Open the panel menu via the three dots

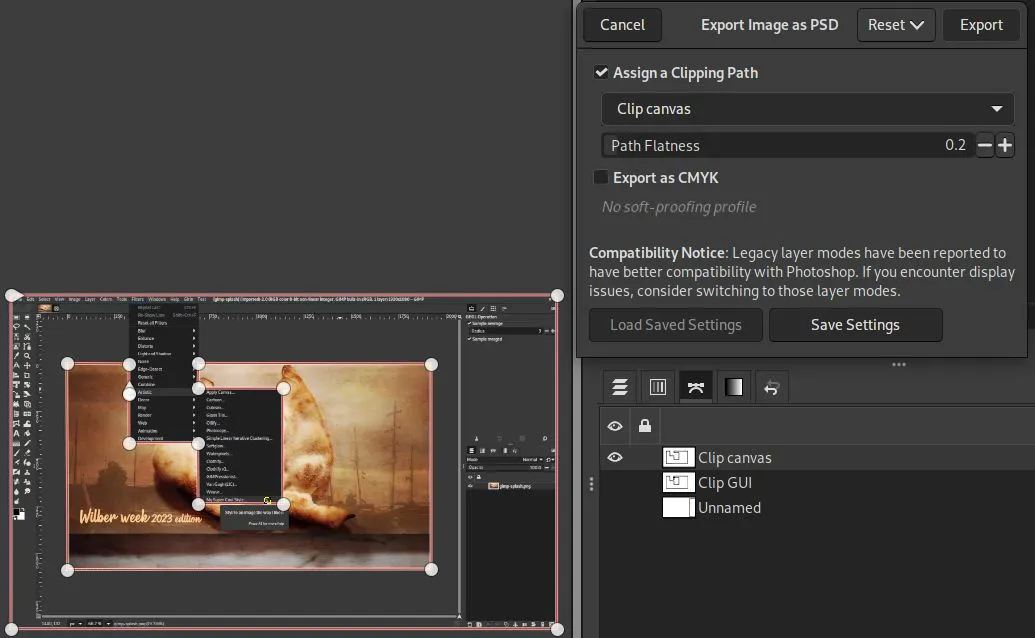click(898, 364)
